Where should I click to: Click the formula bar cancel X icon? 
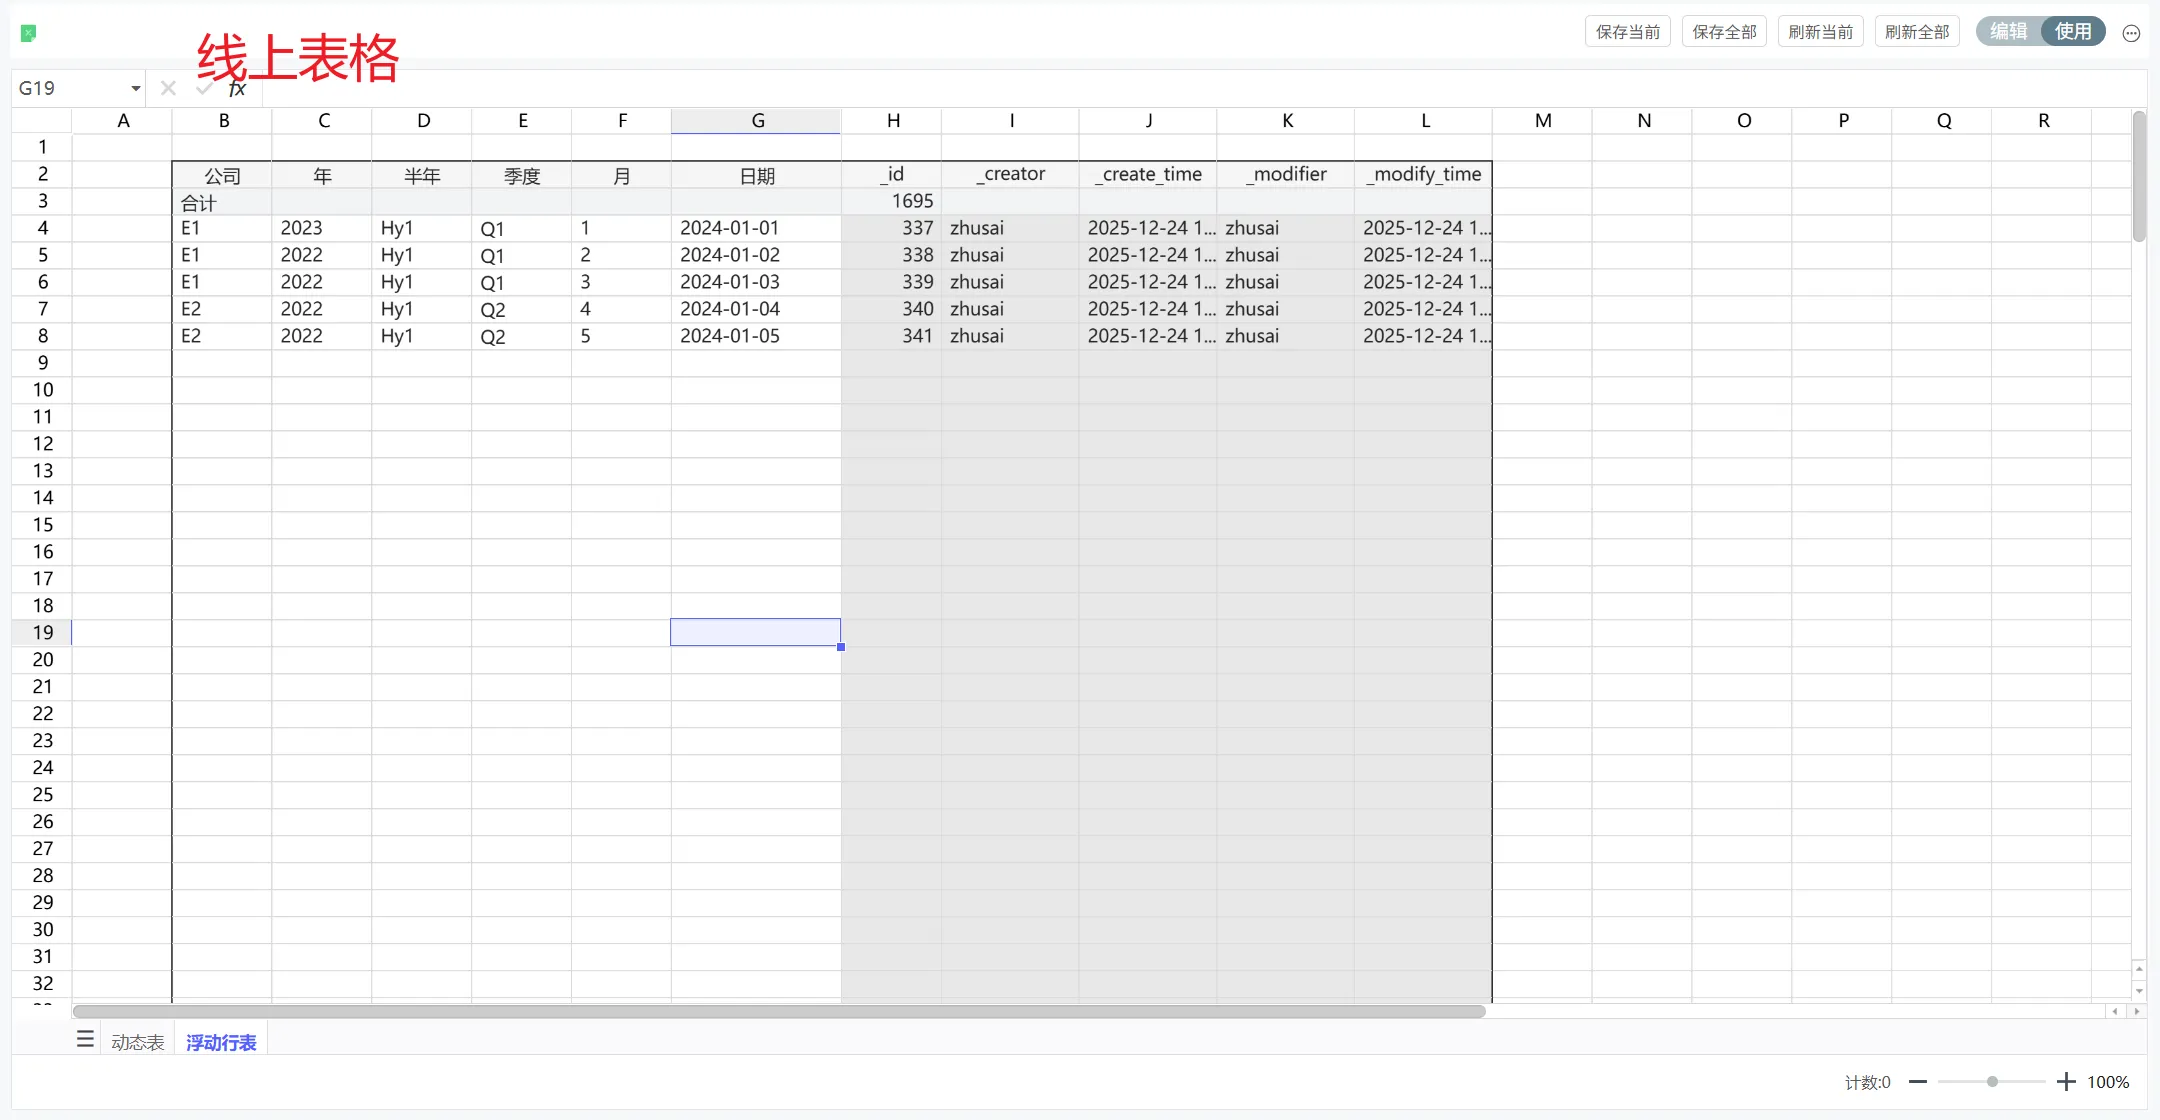pyautogui.click(x=168, y=88)
